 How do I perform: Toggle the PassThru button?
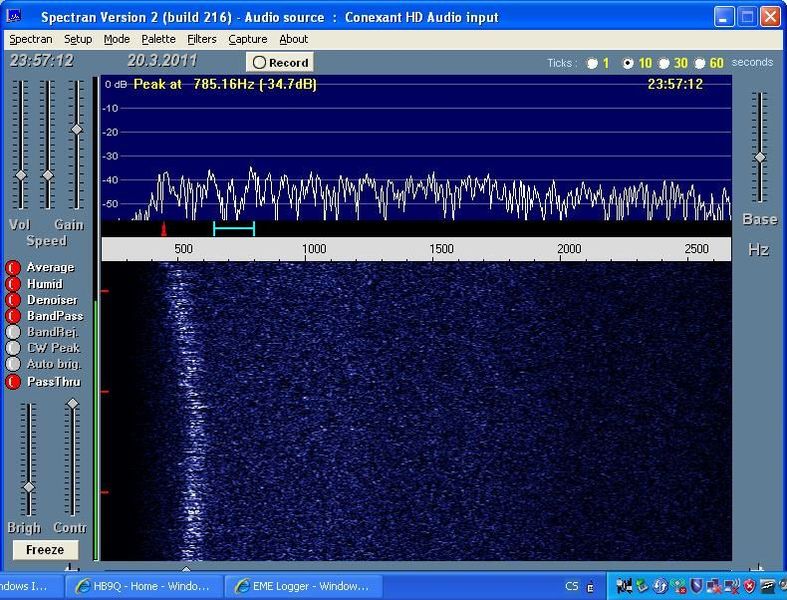coord(13,382)
